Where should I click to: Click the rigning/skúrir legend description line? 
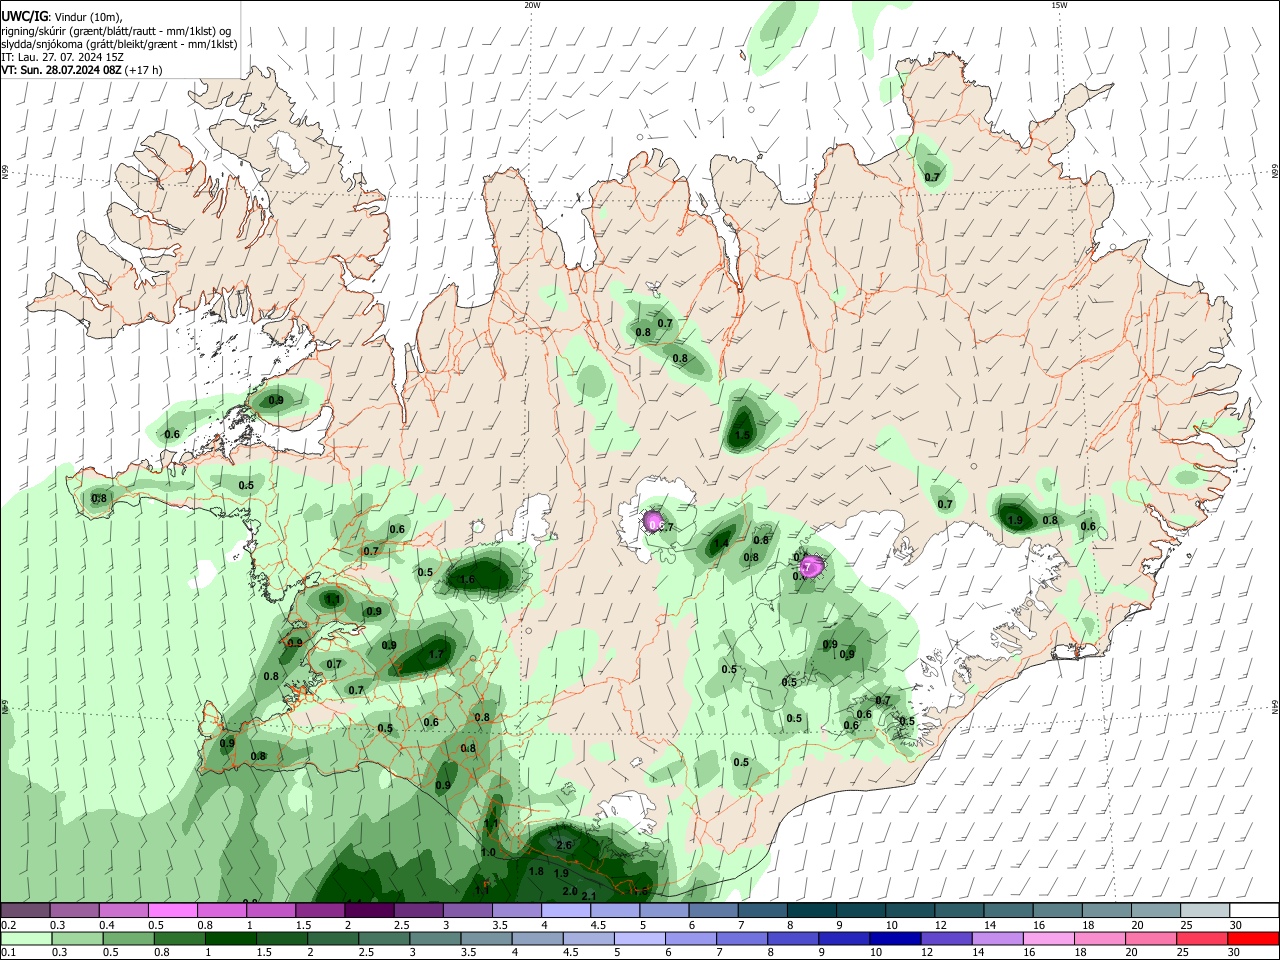pos(115,31)
